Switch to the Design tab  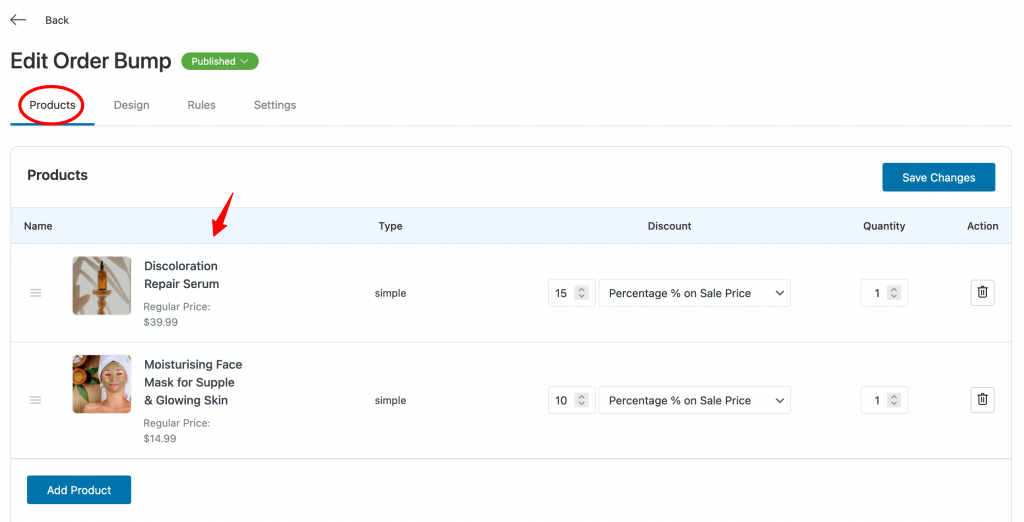pyautogui.click(x=131, y=105)
